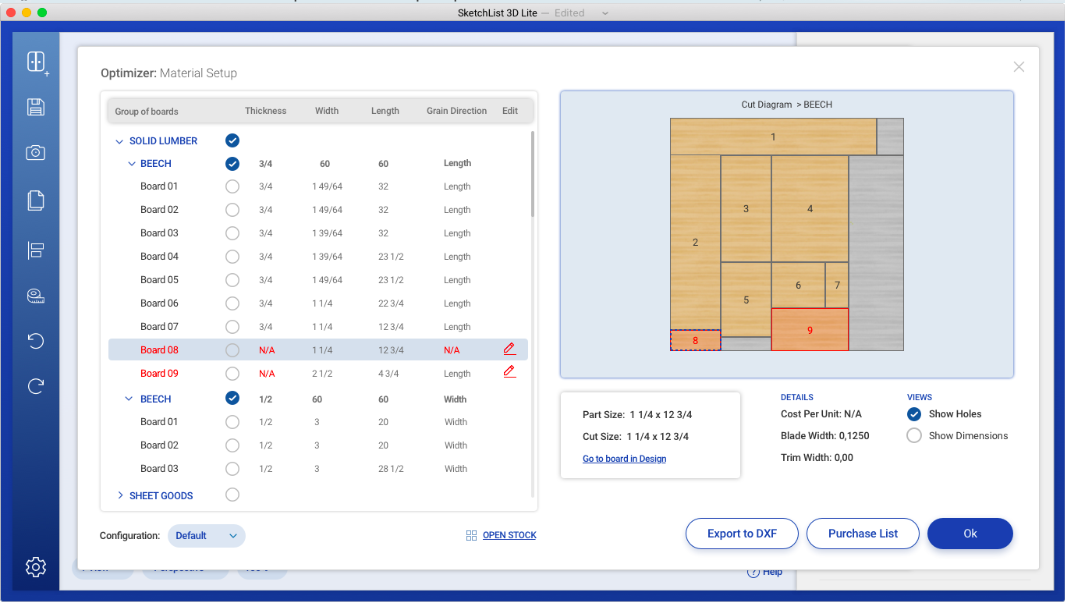Click the Width column header
This screenshot has height=602, width=1065.
coord(327,111)
